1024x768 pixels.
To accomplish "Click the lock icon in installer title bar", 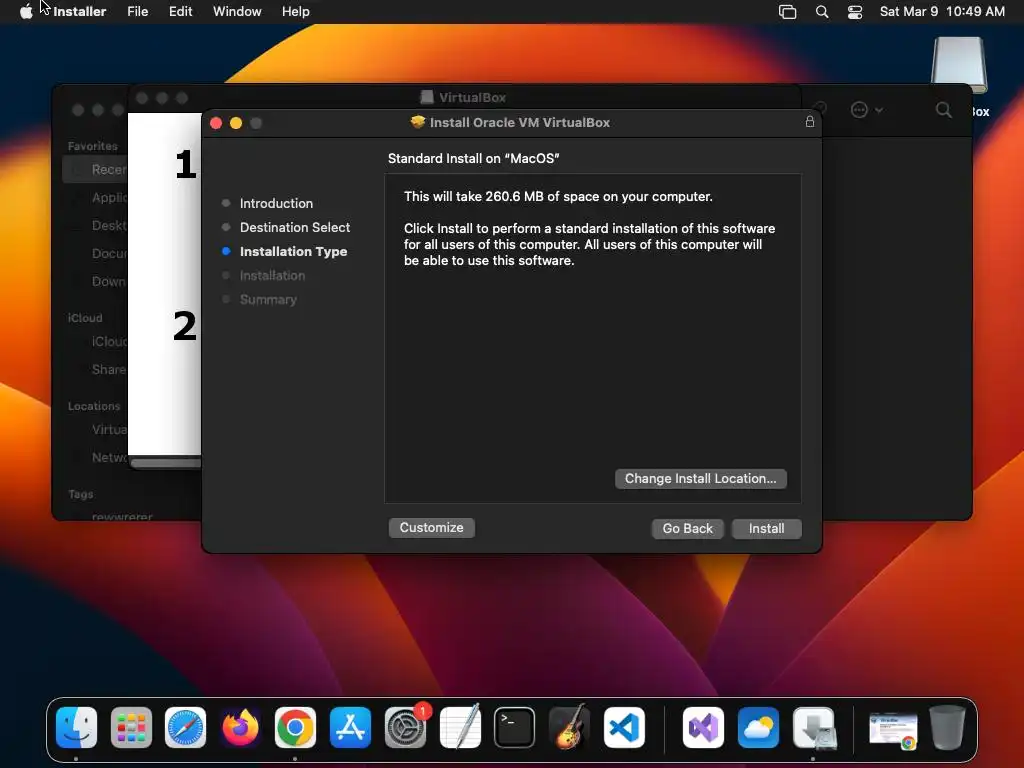I will point(809,122).
